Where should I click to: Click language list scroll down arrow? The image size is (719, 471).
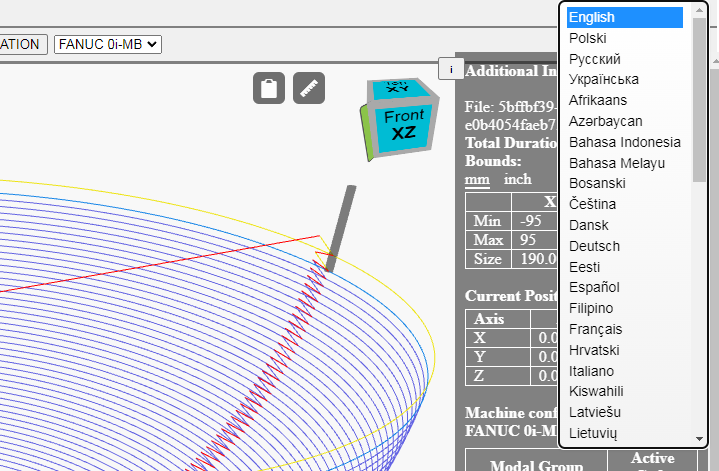coord(699,439)
